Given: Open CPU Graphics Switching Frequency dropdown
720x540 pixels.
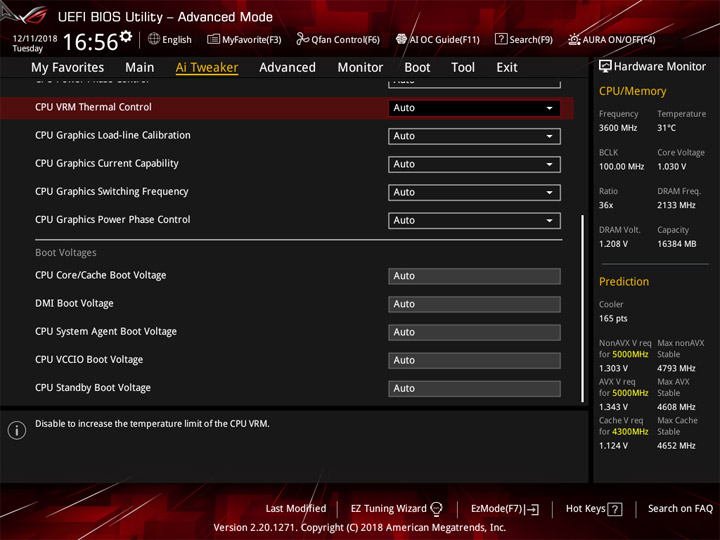Looking at the screenshot, I should [x=474, y=192].
